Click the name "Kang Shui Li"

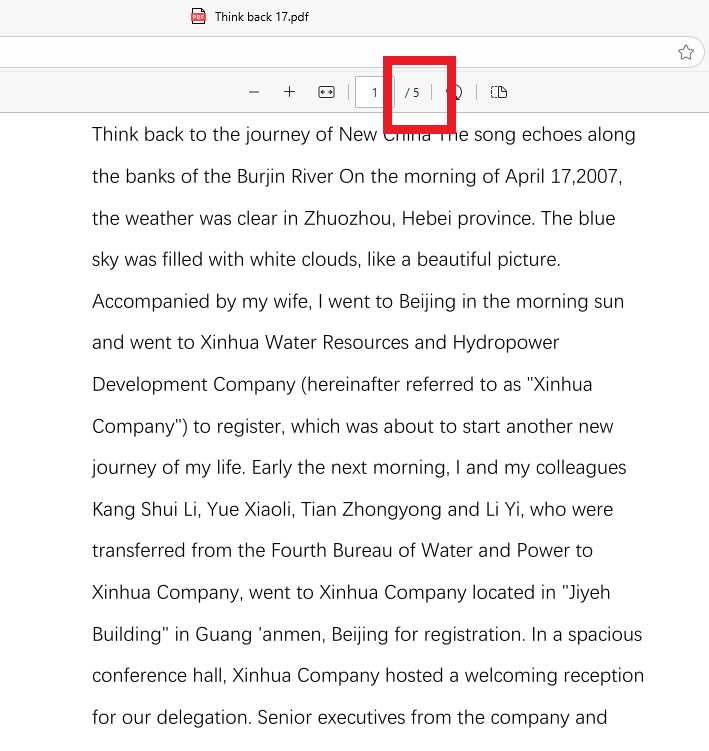pyautogui.click(x=145, y=510)
